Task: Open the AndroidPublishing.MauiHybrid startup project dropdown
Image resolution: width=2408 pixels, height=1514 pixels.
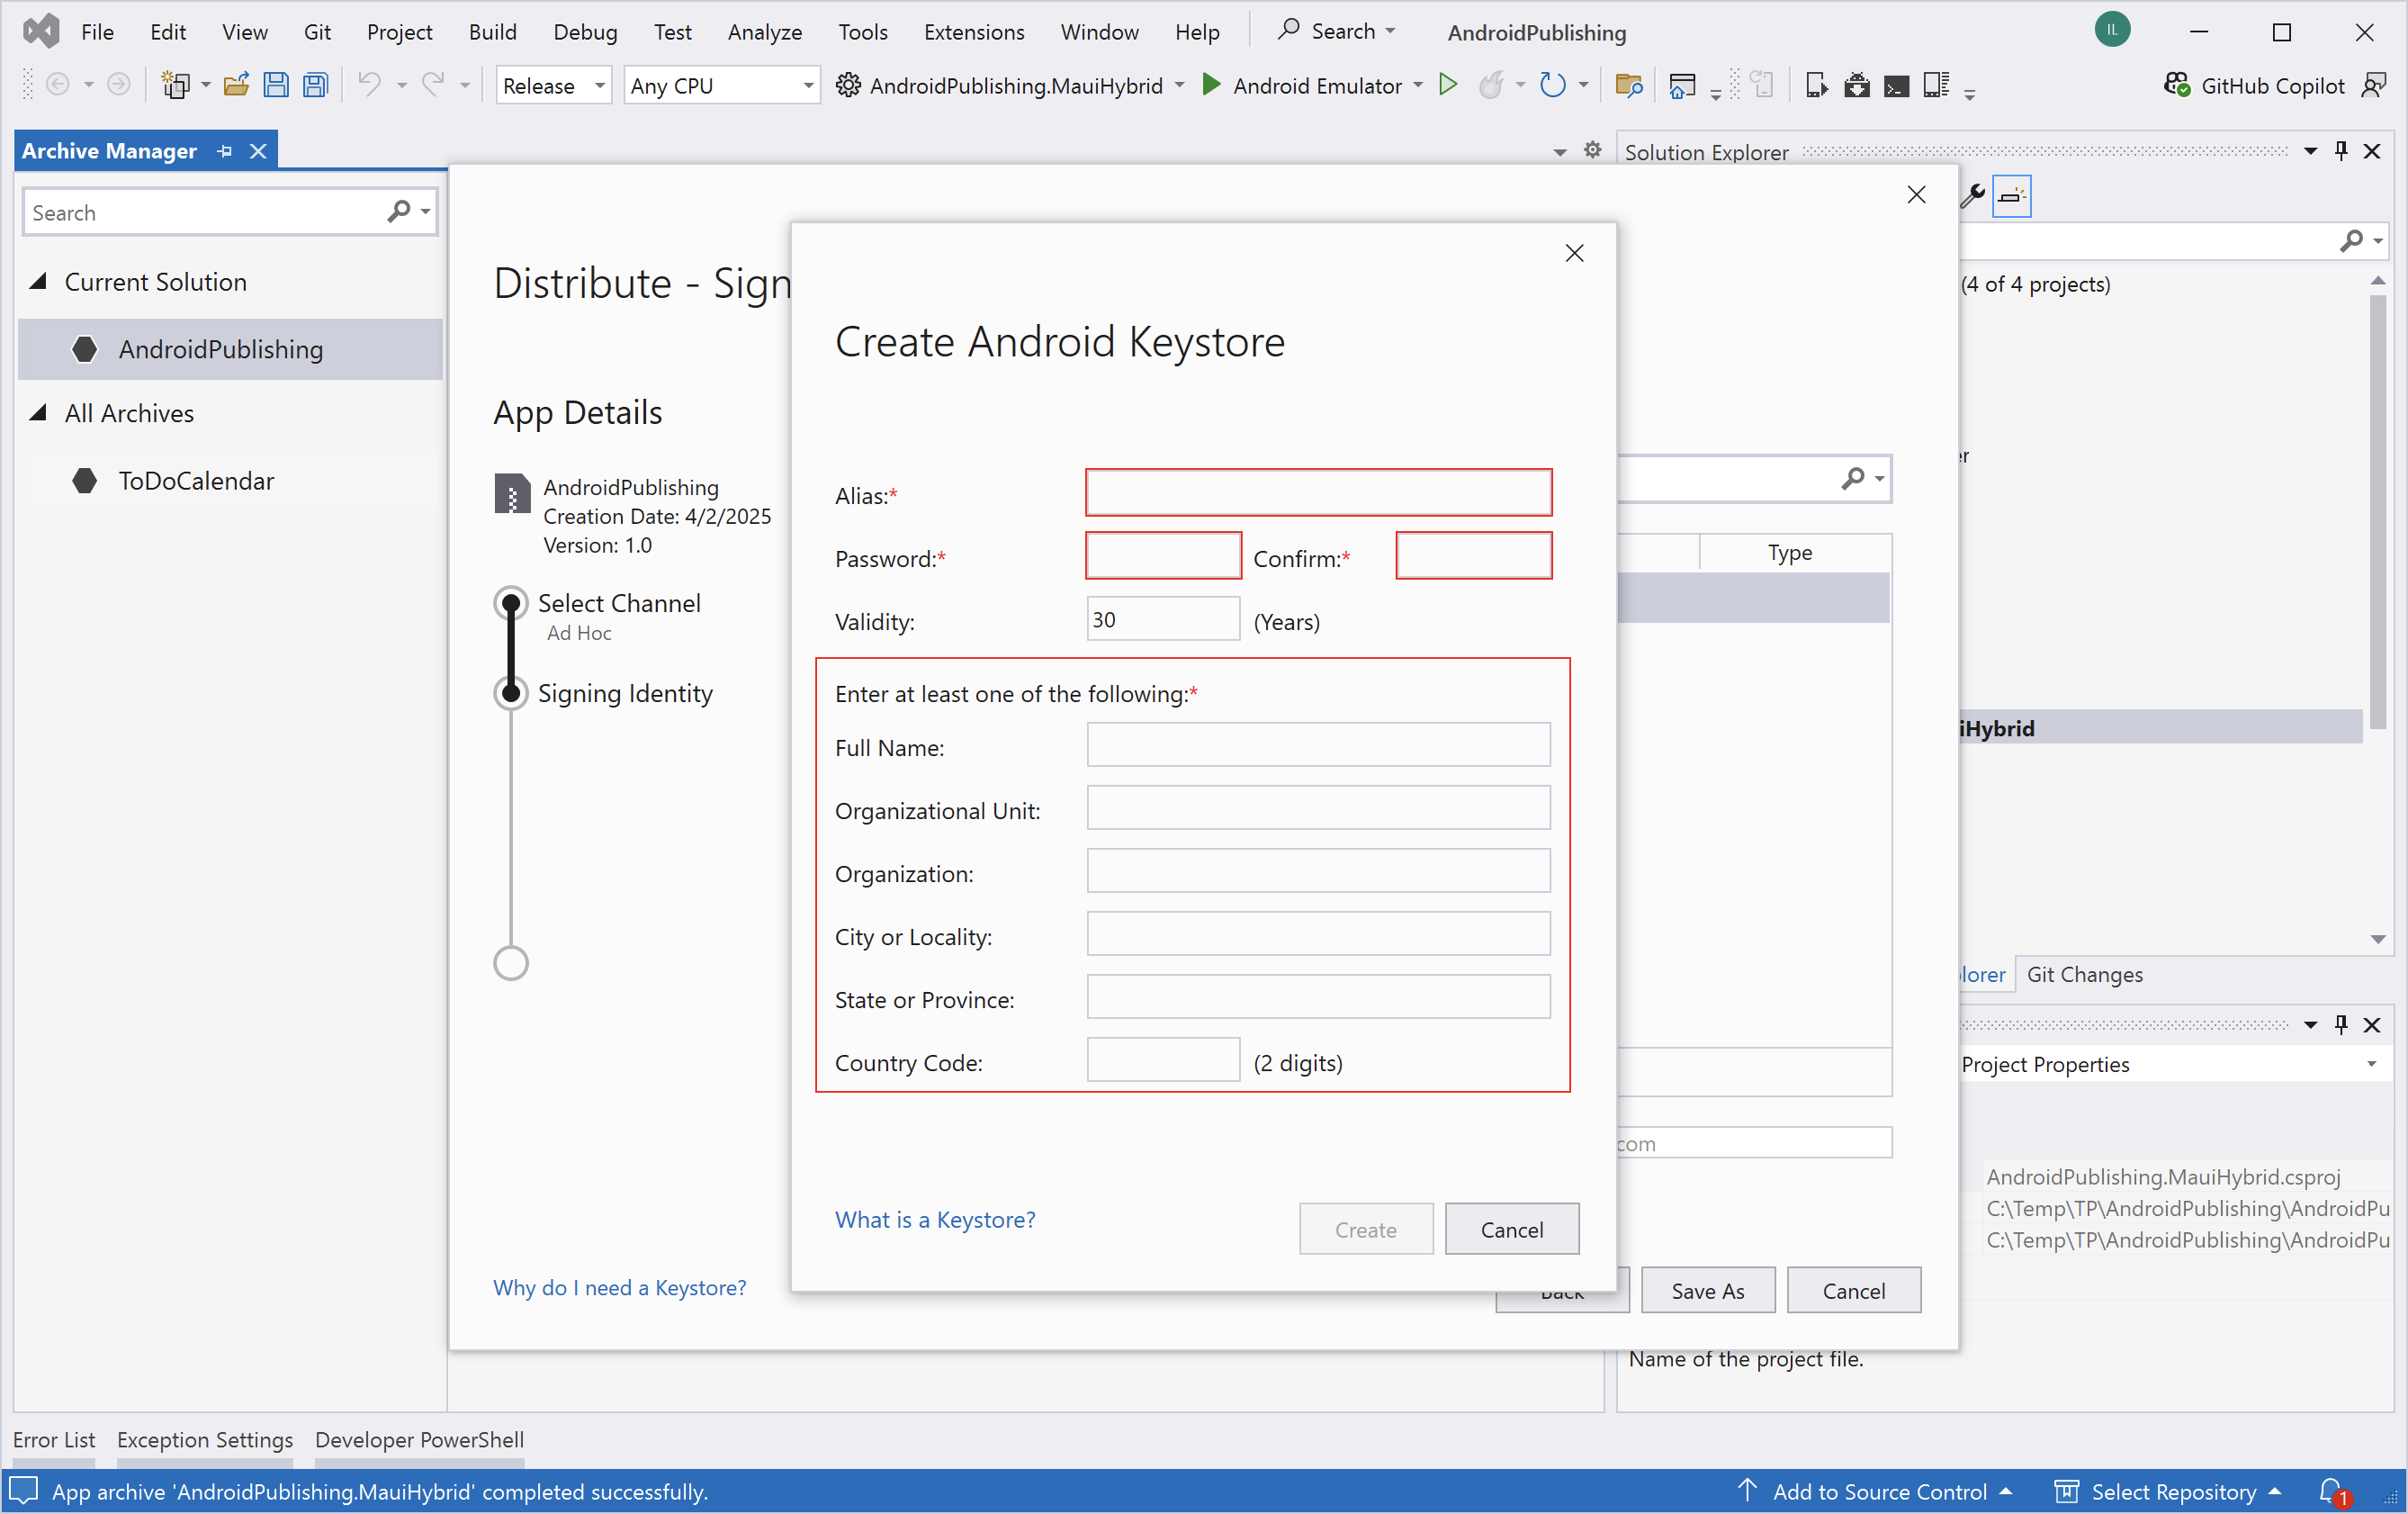Action: pos(1180,85)
